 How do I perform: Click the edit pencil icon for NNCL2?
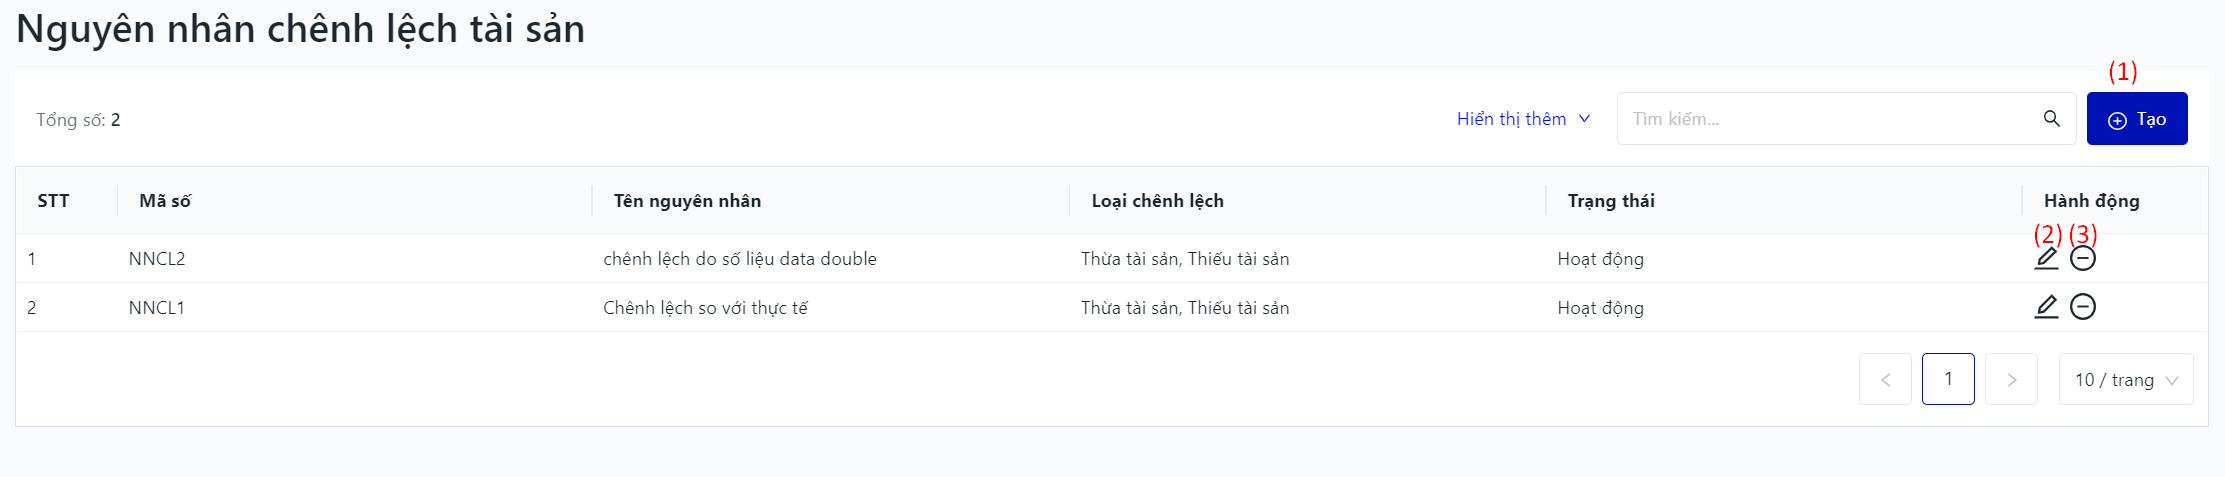(x=2046, y=259)
